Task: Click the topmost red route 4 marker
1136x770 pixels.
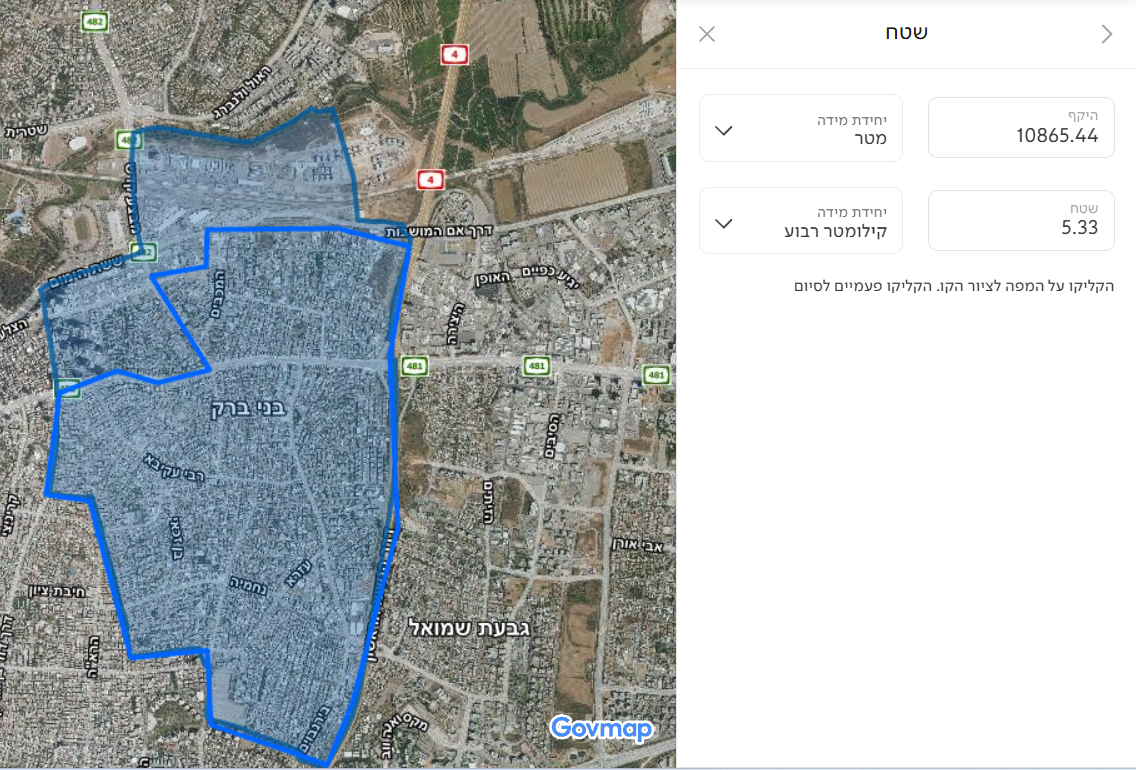Action: [454, 54]
